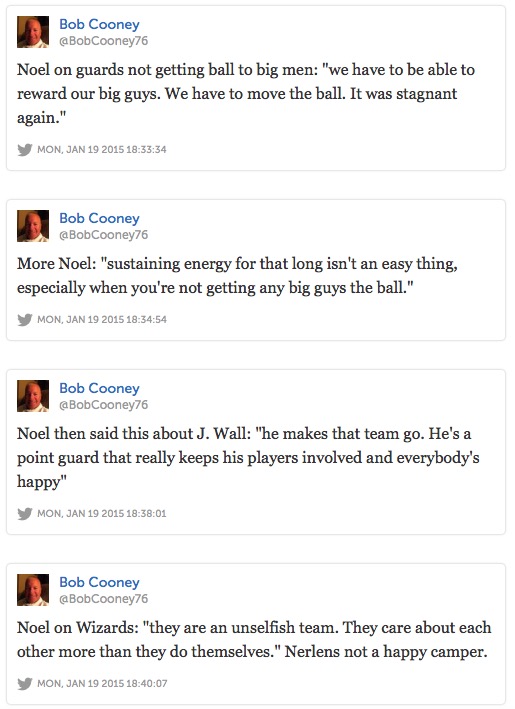Visit @BobCooney76 handle in fourth tweet
Viewport: 515px width, 709px height.
tap(104, 599)
